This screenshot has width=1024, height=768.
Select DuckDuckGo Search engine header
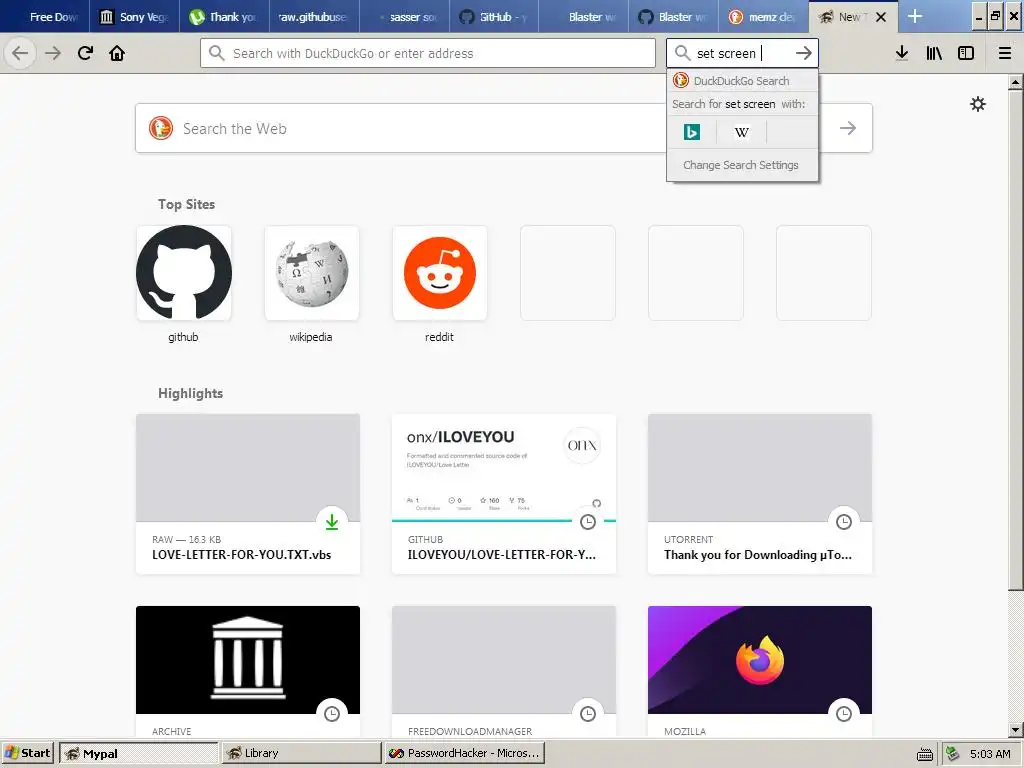pos(742,80)
